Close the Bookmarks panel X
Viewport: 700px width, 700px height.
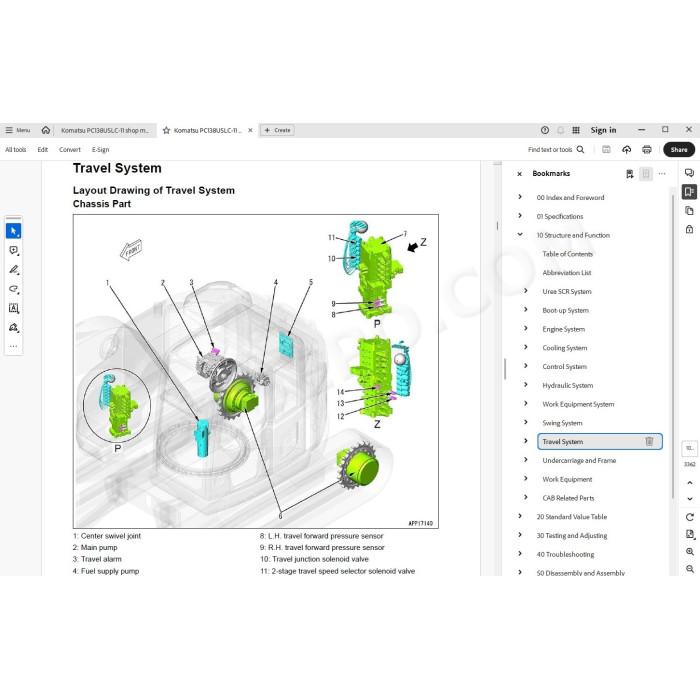pyautogui.click(x=519, y=174)
